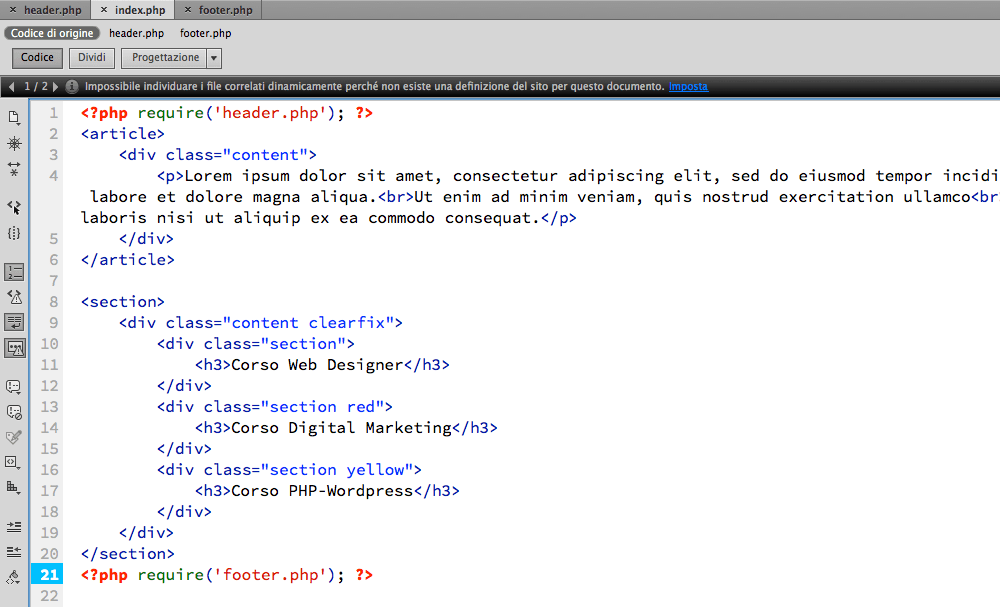Click the text "Corso Web Designer"
1000x607 pixels.
(317, 365)
